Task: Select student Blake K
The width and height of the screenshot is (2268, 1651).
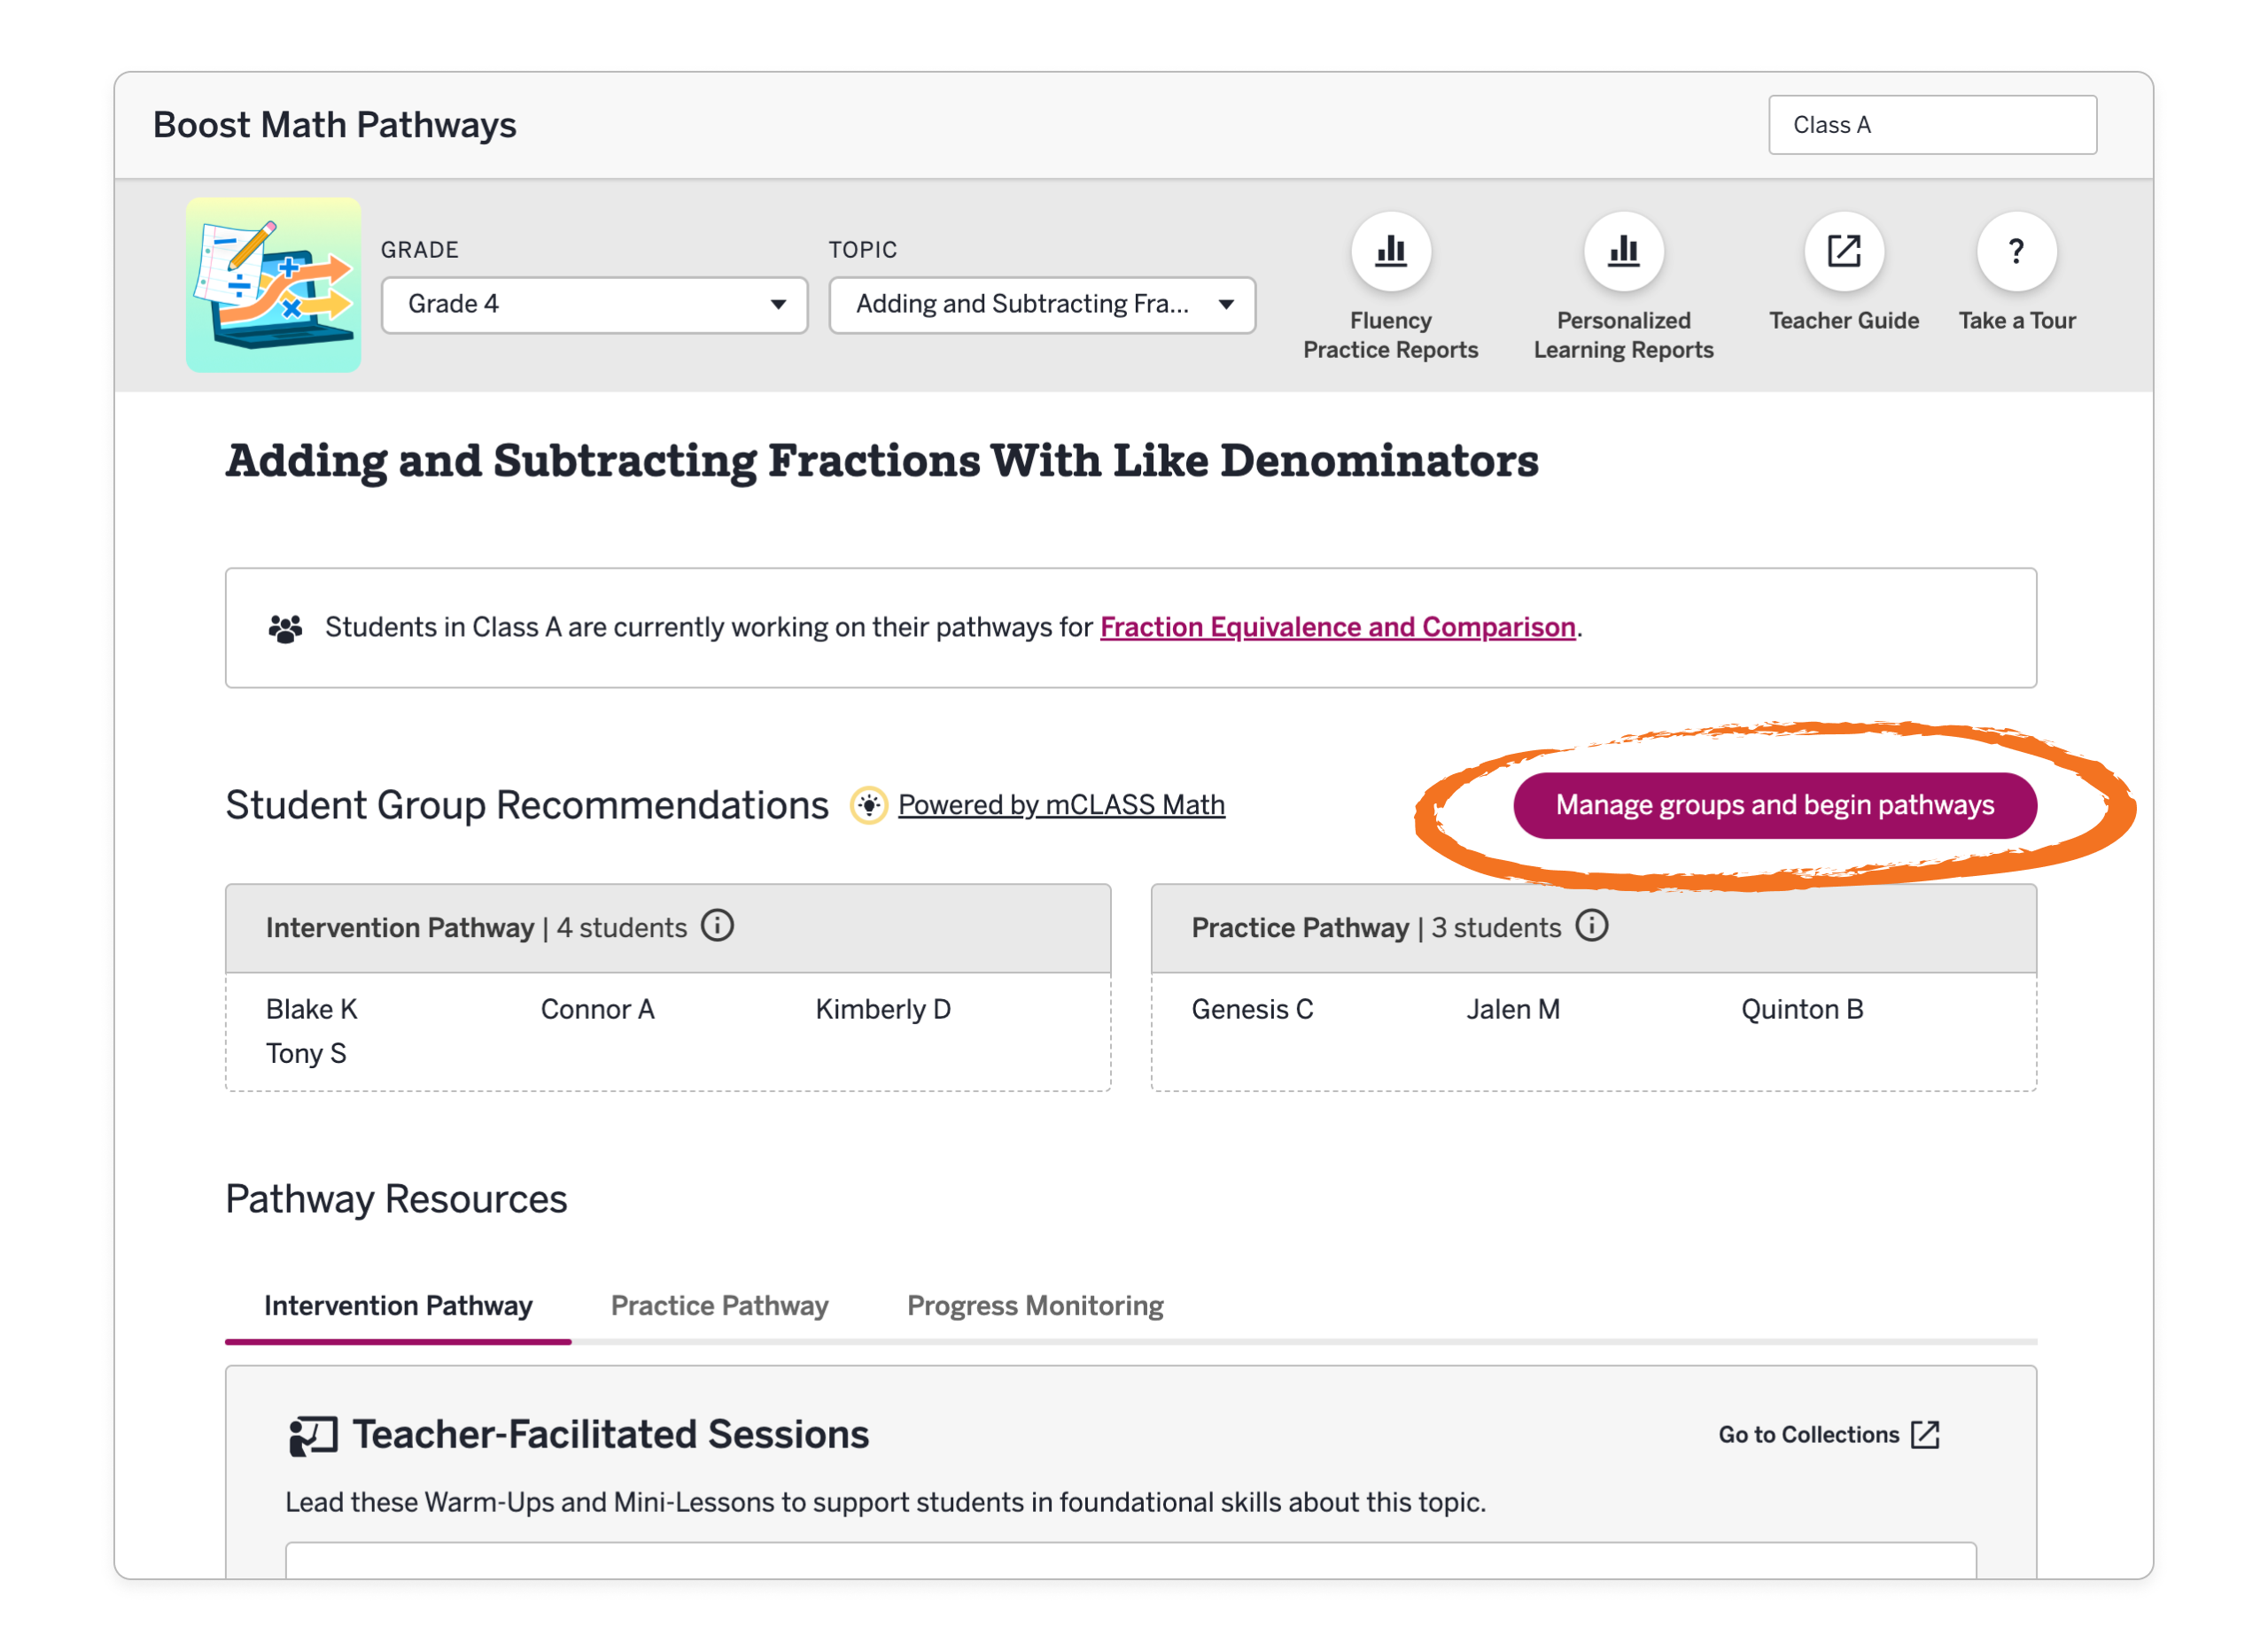Action: click(311, 1009)
